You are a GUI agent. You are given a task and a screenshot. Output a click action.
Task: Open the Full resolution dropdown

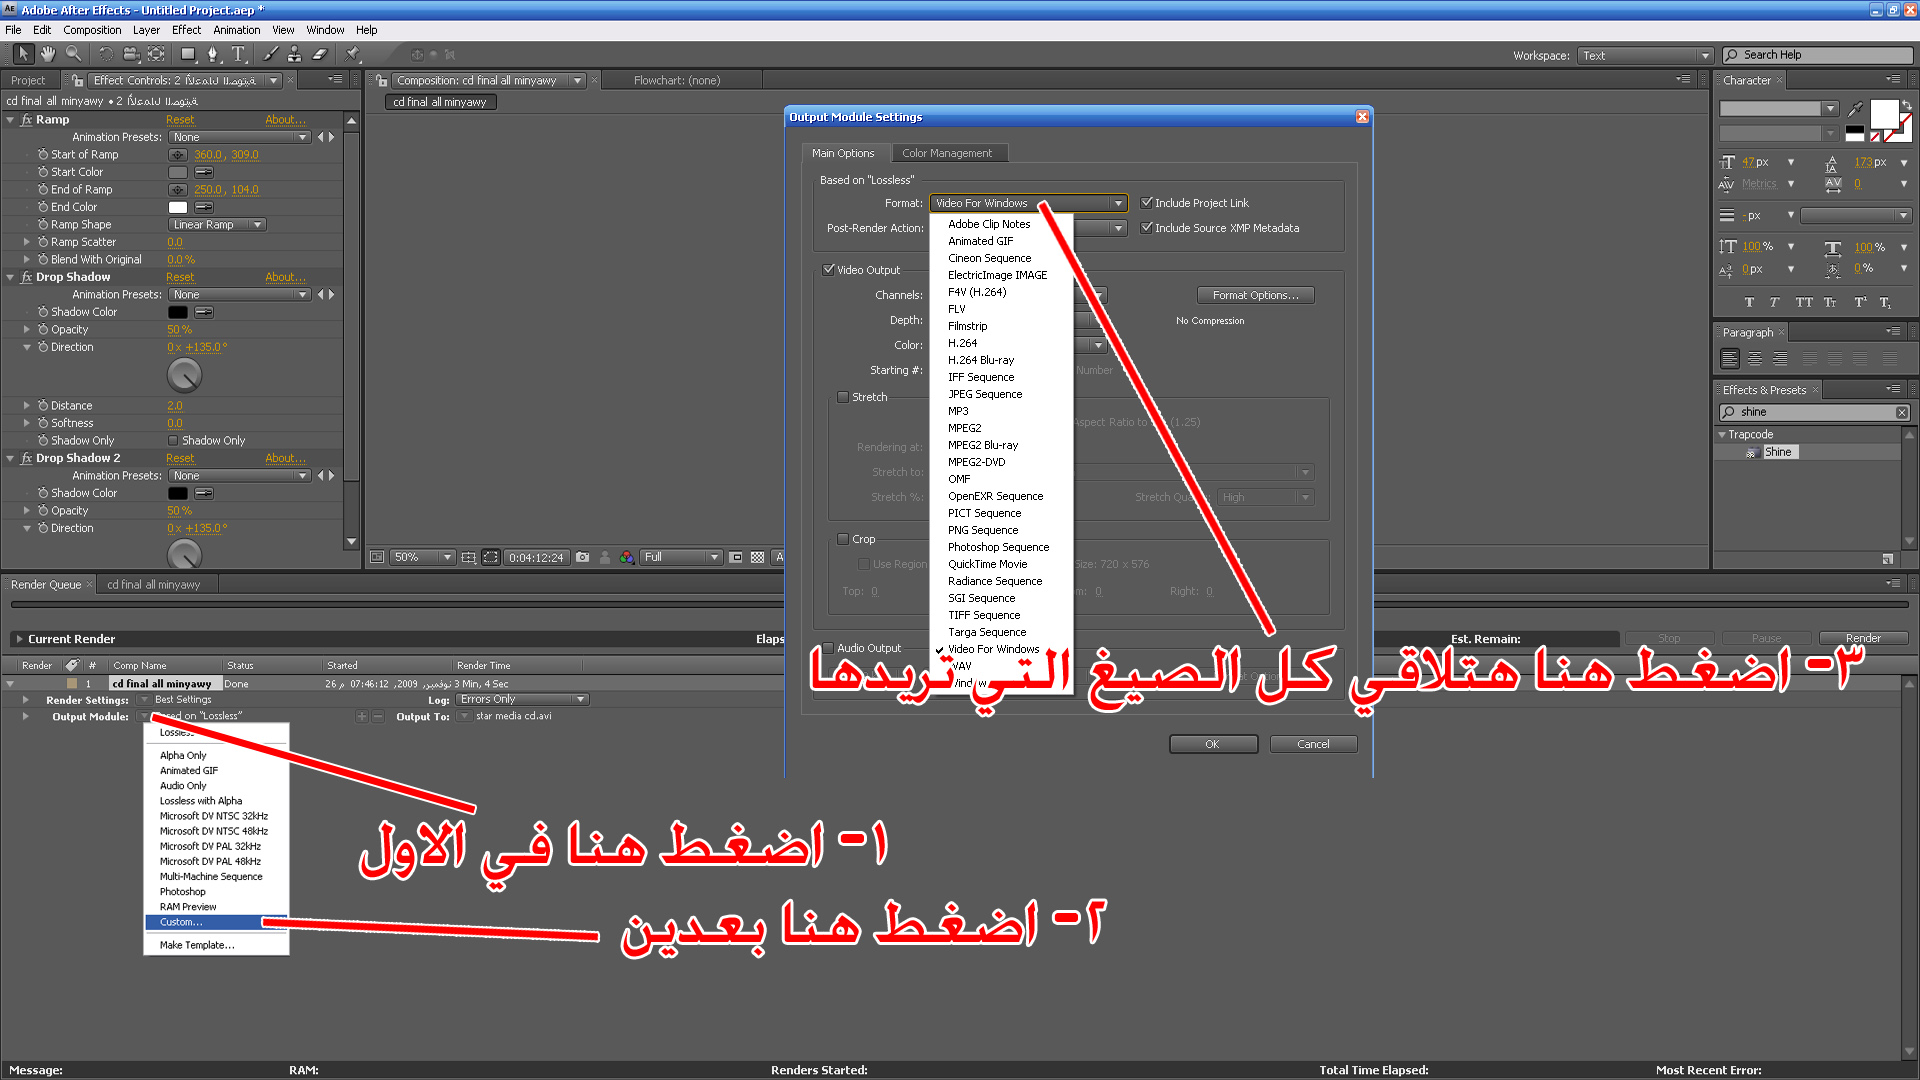[681, 557]
